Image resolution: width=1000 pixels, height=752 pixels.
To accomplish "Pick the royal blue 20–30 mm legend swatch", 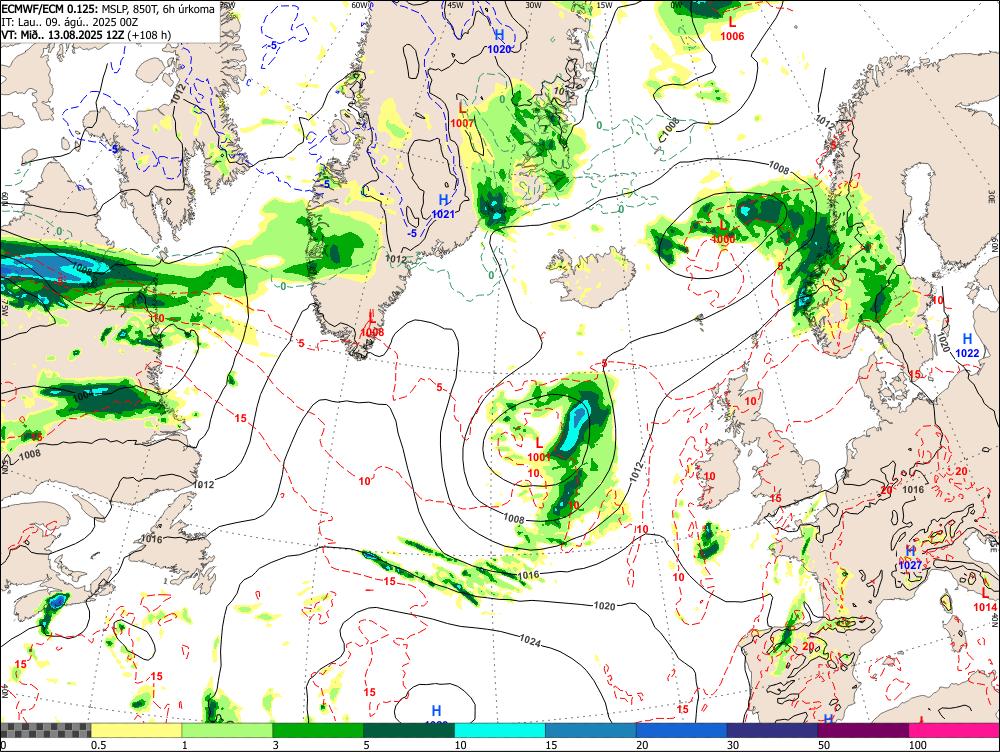I will point(681,730).
